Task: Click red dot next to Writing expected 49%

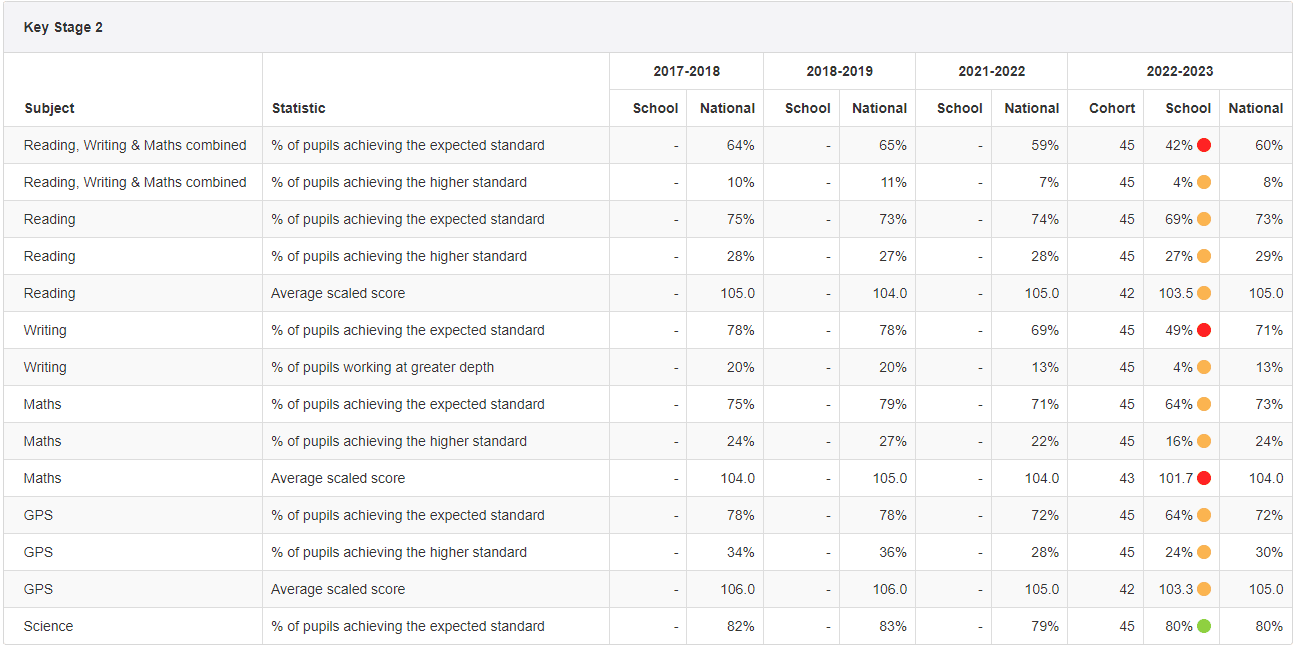Action: (1204, 330)
